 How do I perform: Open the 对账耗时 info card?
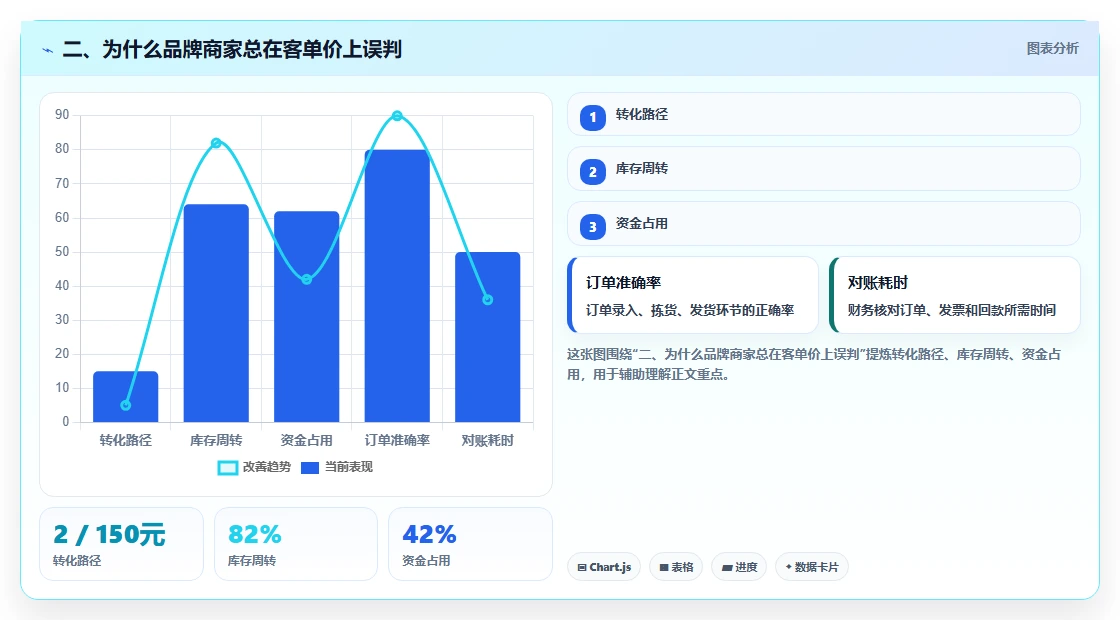tap(955, 295)
